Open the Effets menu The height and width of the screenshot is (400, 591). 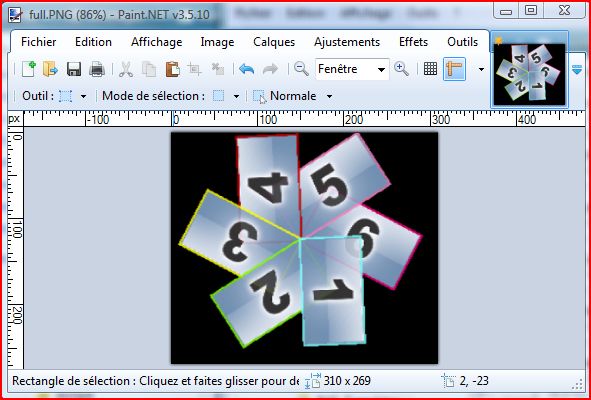pyautogui.click(x=413, y=42)
